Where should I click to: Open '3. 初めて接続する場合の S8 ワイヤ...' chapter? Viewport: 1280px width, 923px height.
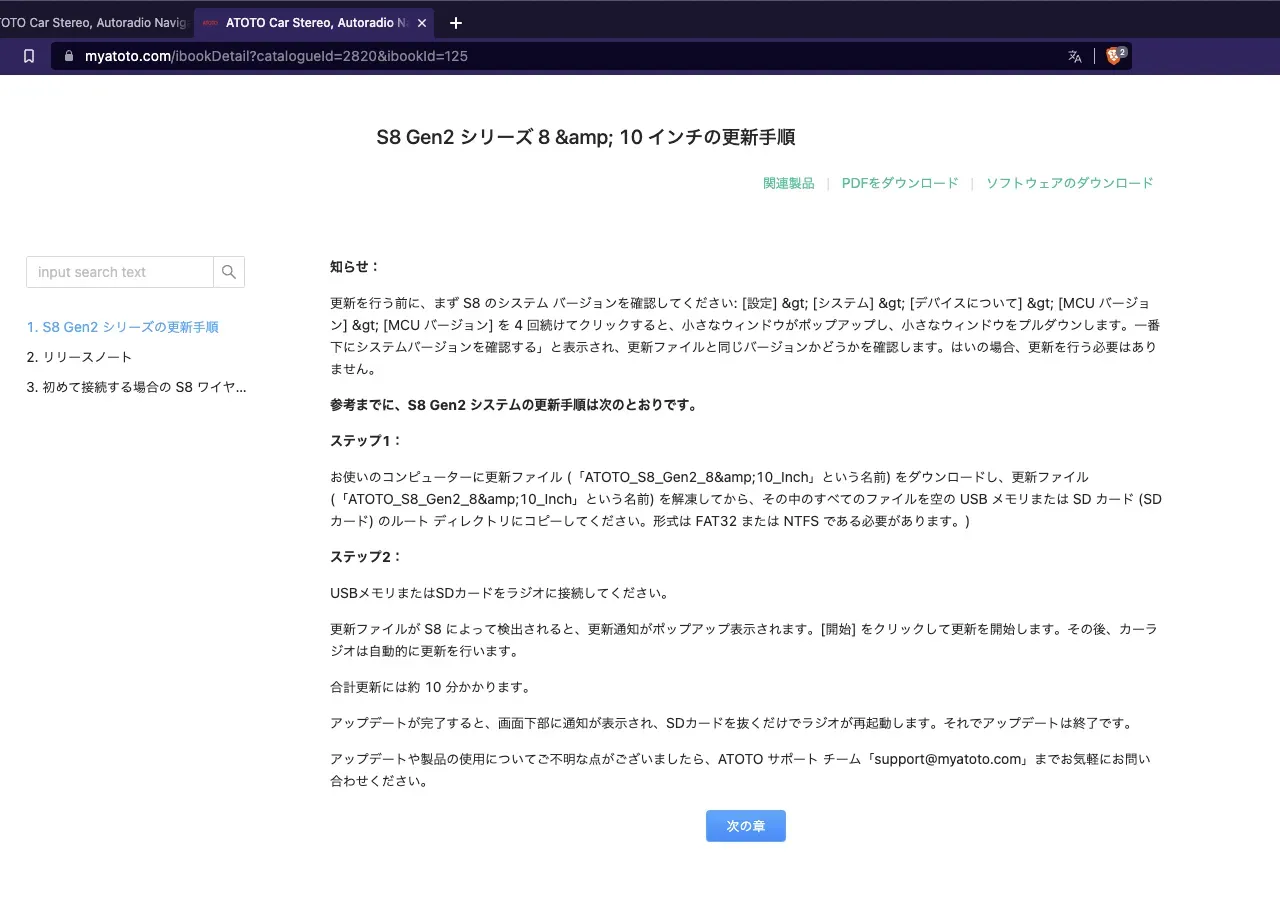[136, 387]
